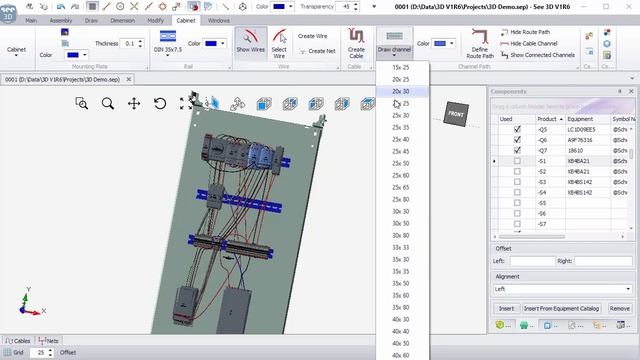
Task: Uncheck the Used checkbox for -Q7
Action: click(x=517, y=151)
